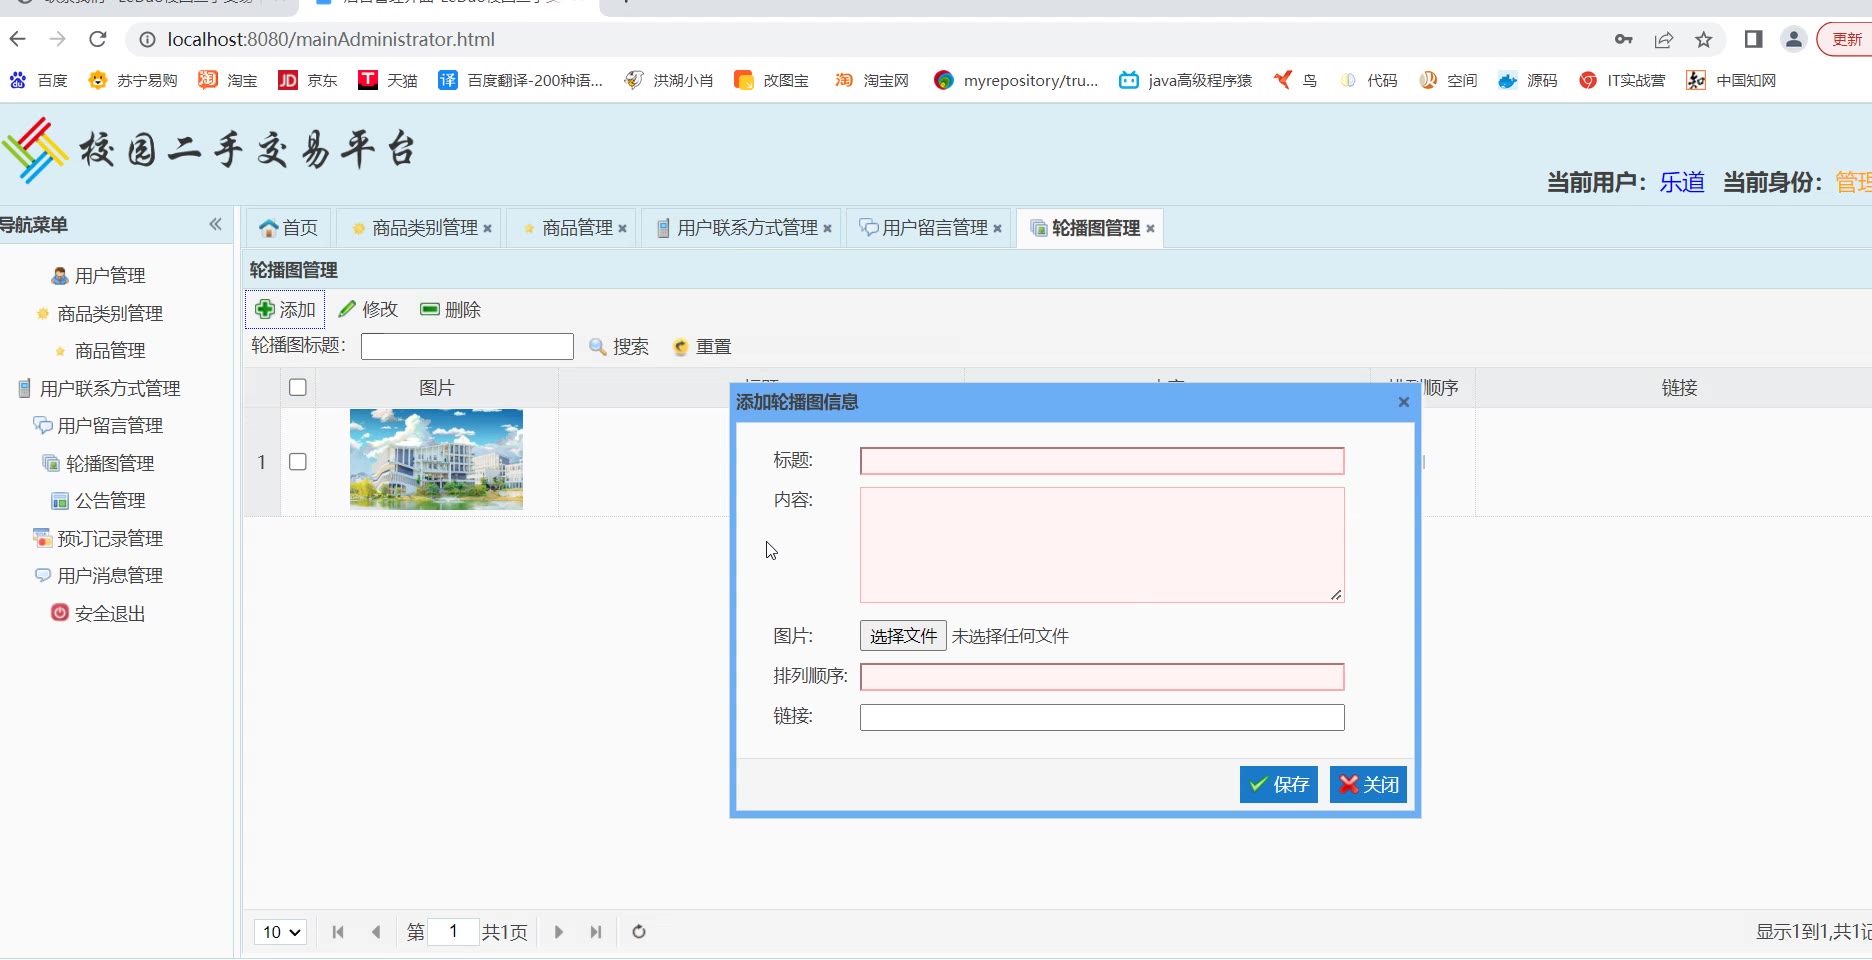Close the 商品类别管理 tab

[x=487, y=229]
